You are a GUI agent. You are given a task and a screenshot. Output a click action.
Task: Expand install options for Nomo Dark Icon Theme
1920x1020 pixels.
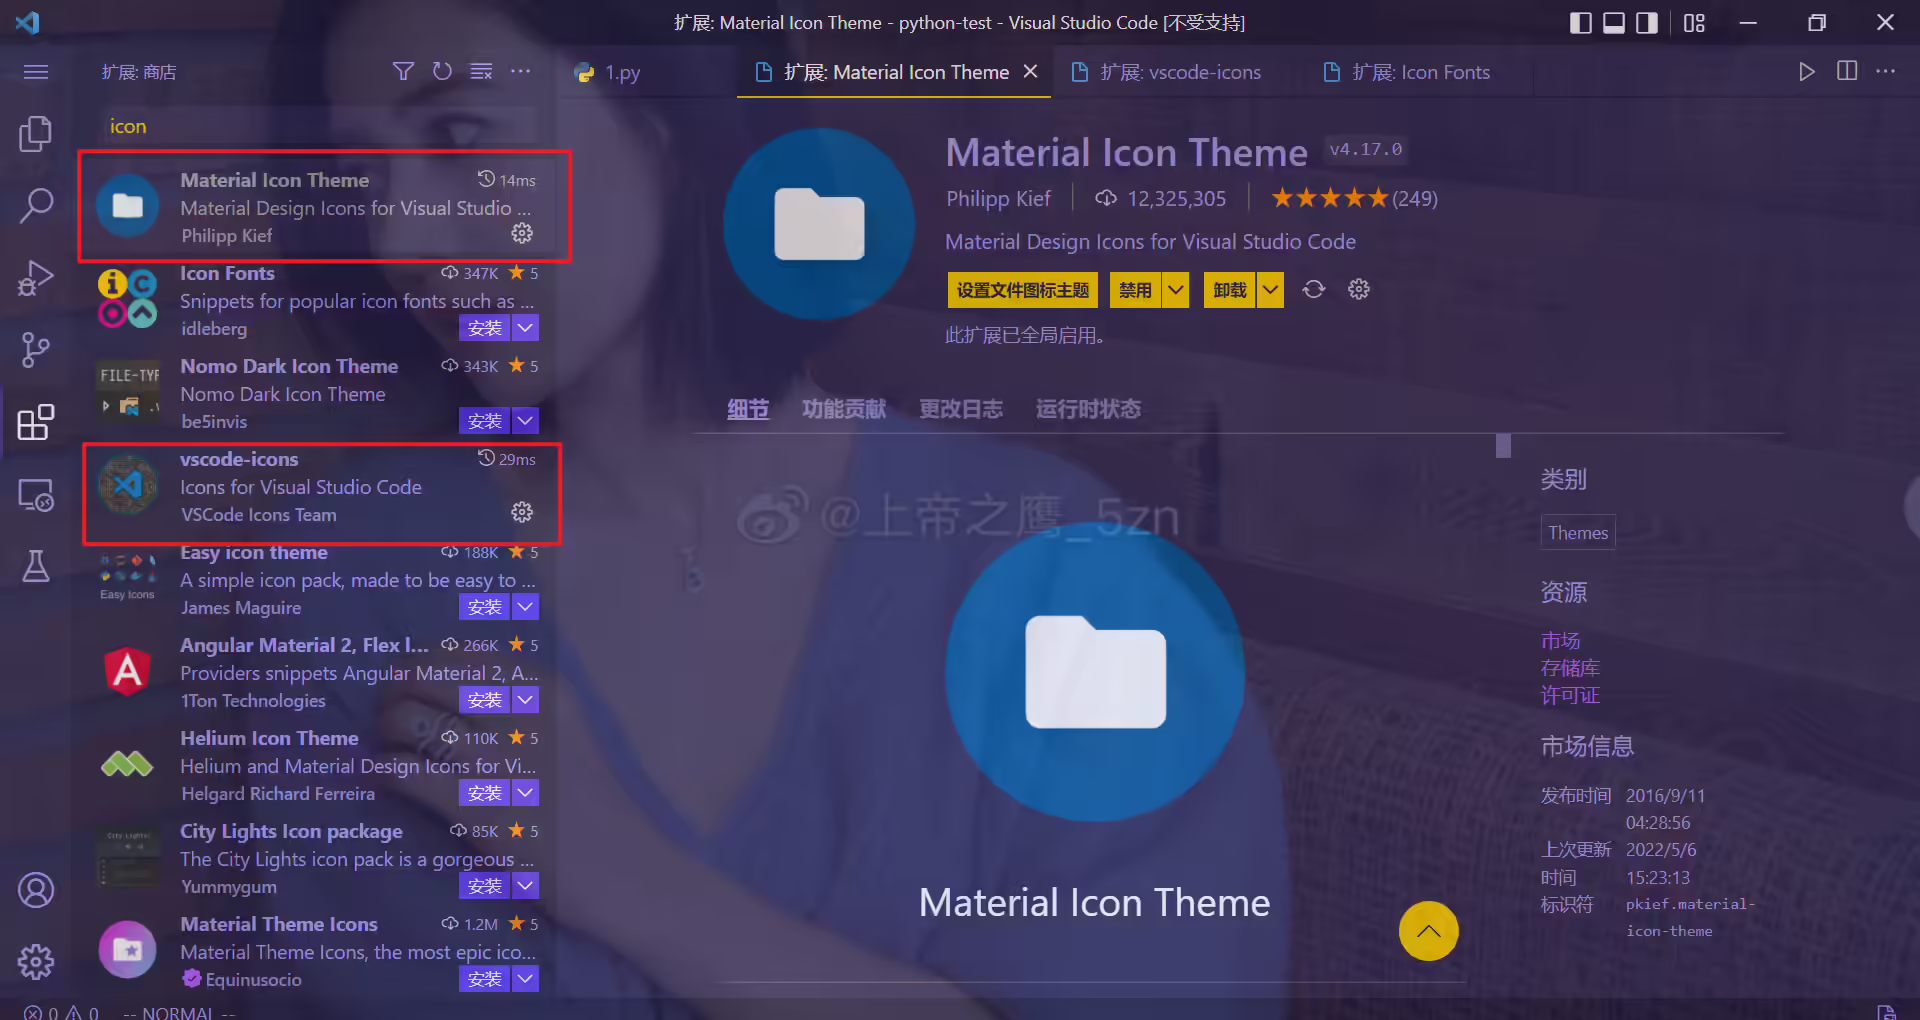[x=525, y=420]
